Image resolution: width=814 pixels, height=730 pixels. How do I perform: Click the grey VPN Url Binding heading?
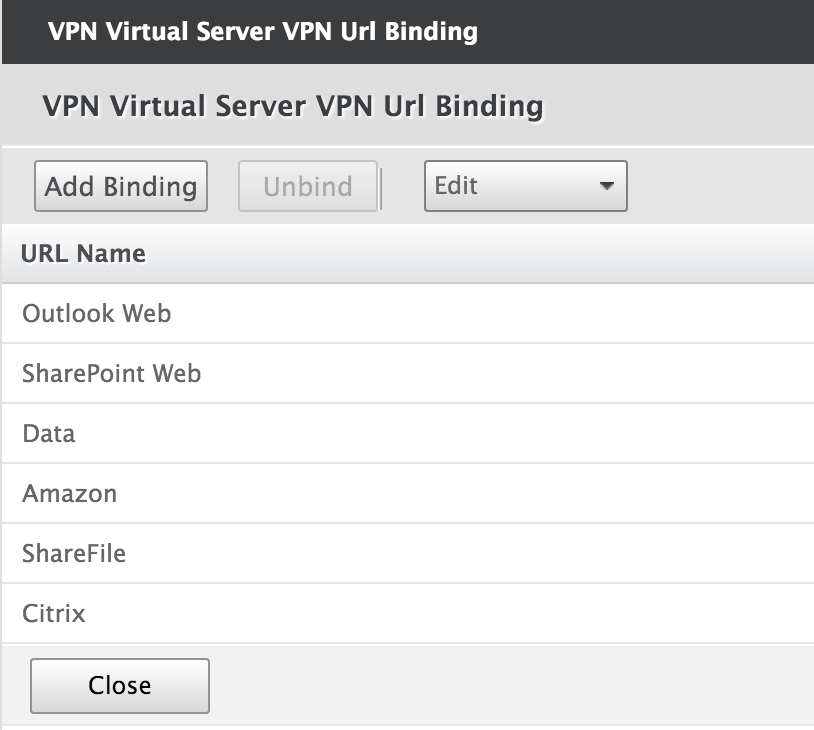point(293,106)
